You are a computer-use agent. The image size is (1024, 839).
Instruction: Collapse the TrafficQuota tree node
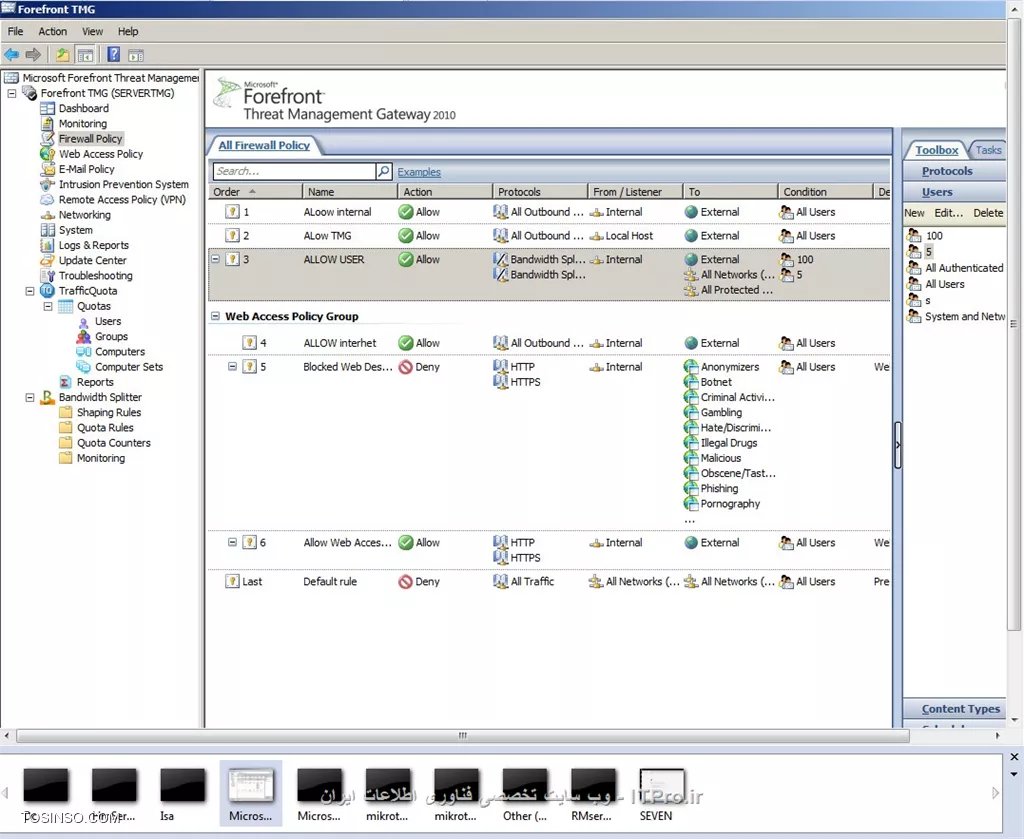(x=30, y=291)
